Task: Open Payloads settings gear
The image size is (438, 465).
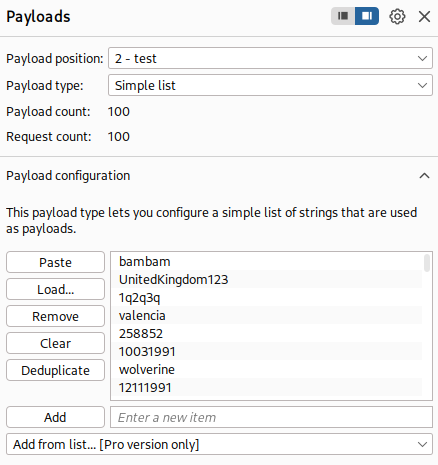Action: tap(397, 16)
